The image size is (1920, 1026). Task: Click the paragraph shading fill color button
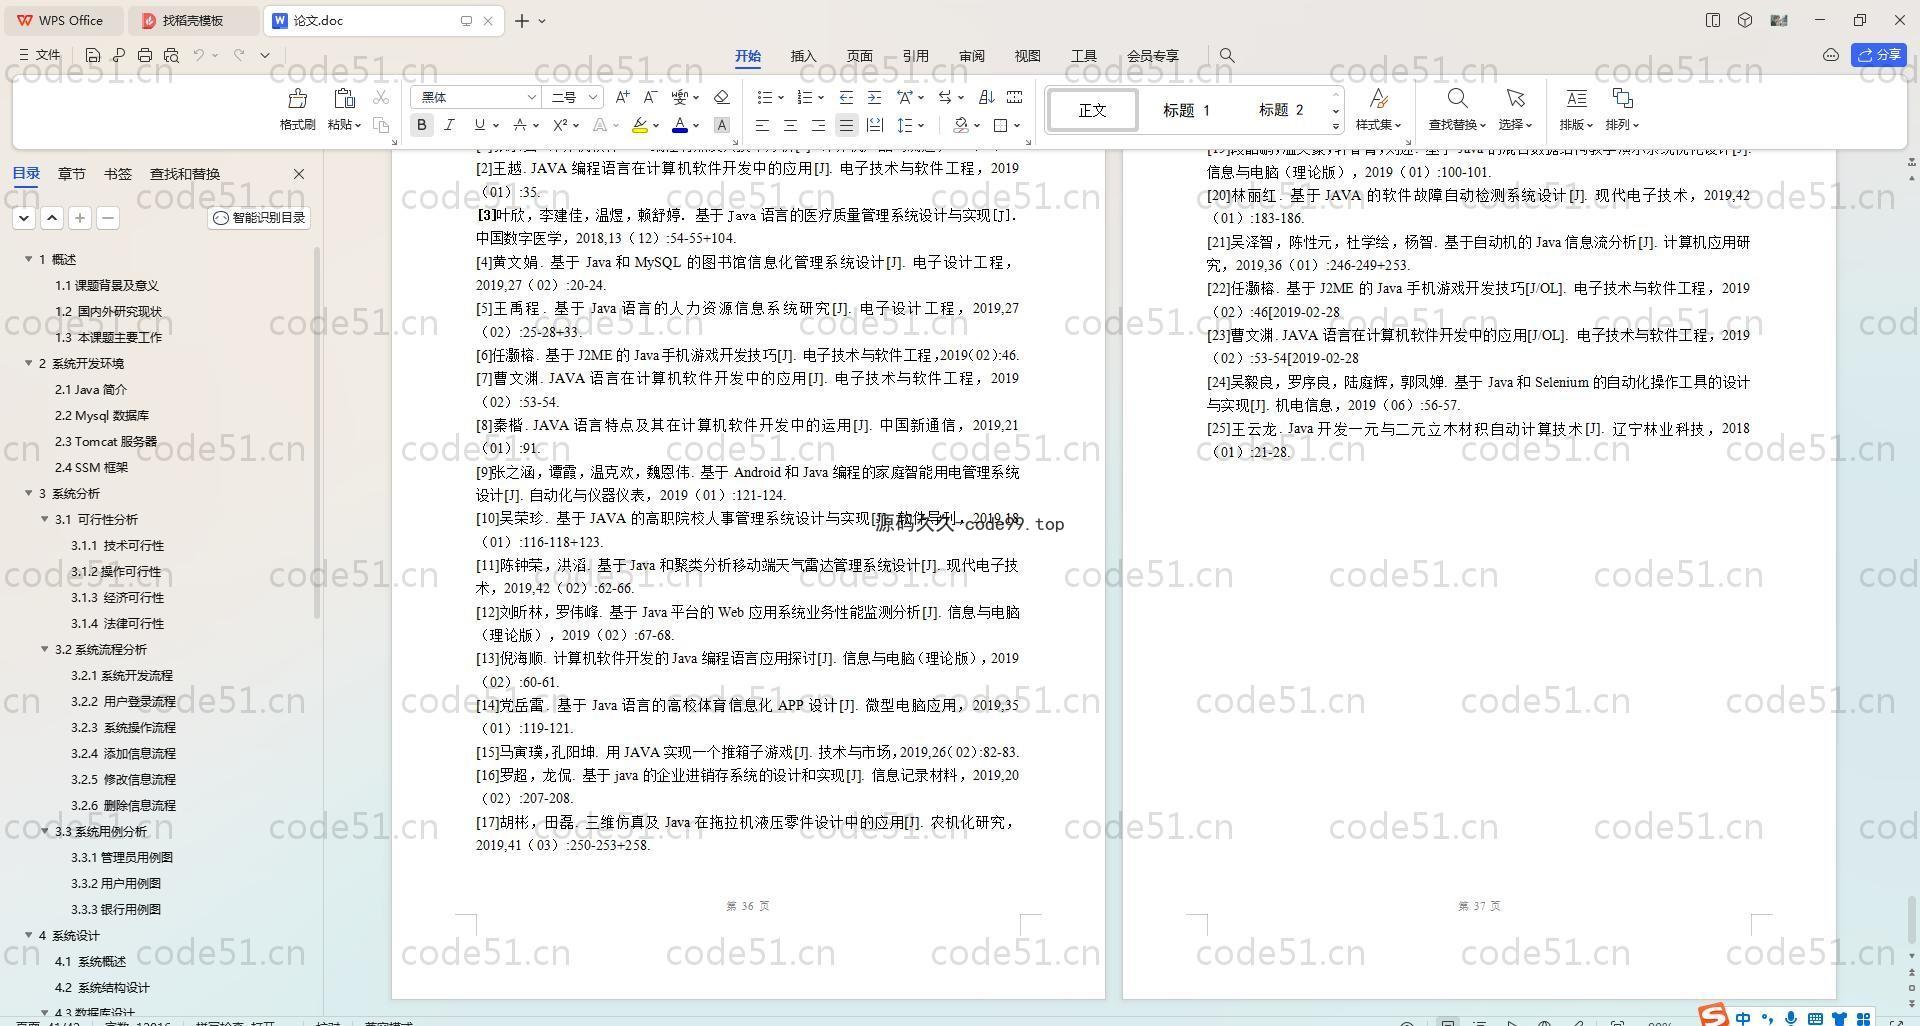point(961,125)
